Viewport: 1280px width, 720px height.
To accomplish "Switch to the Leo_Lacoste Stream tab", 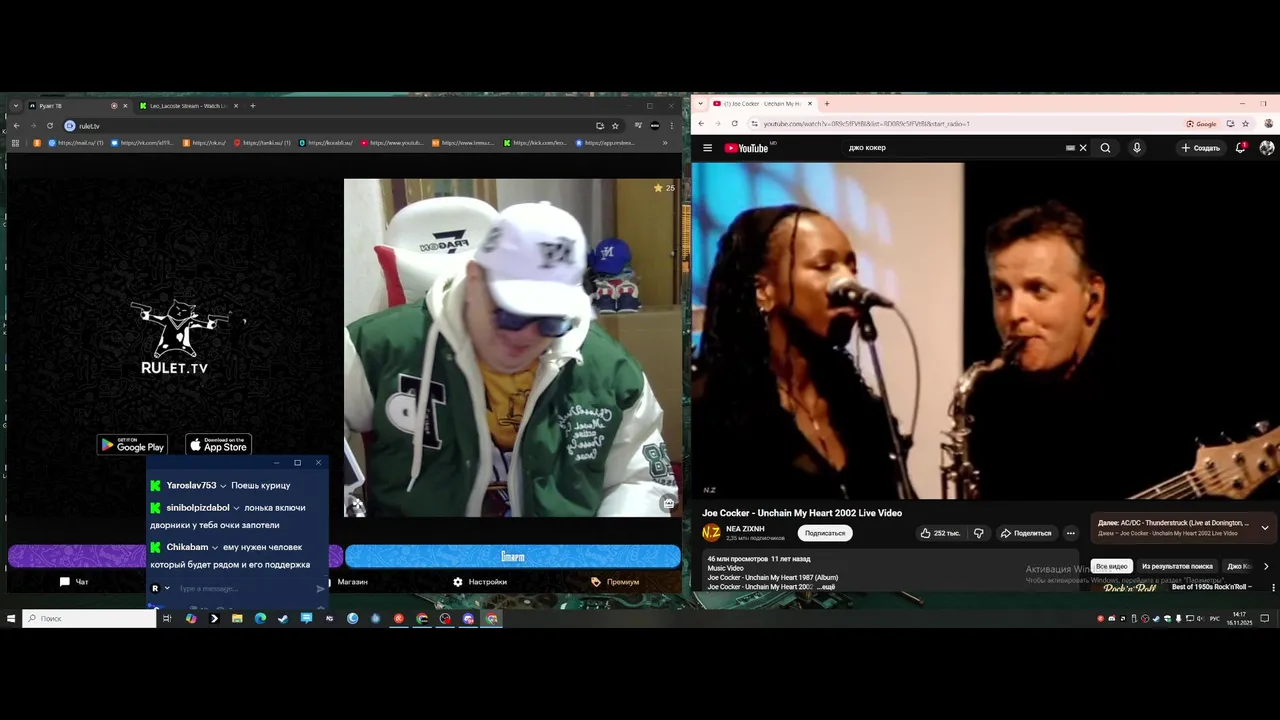I will pyautogui.click(x=190, y=106).
